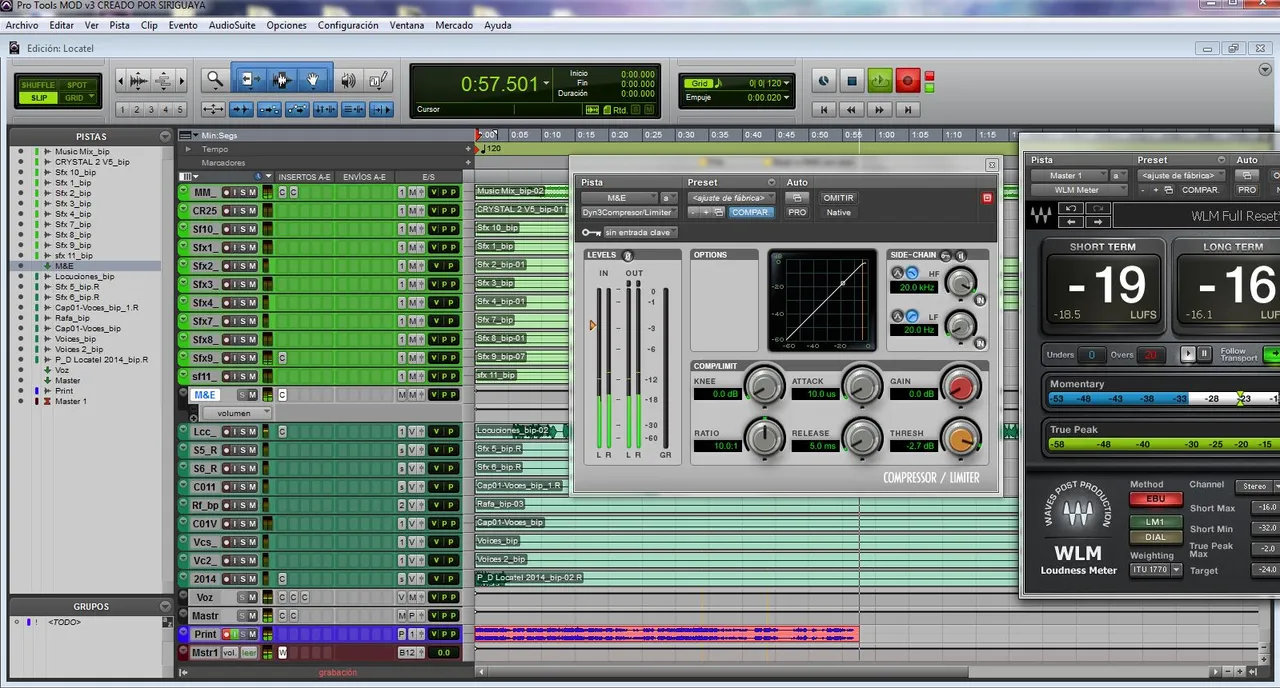This screenshot has height=688, width=1280.
Task: Click the Fast Forward transport button
Action: pos(879,109)
